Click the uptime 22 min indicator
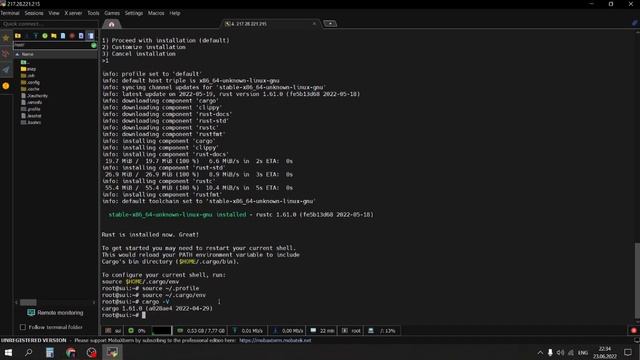The image size is (640, 360). tap(322, 331)
